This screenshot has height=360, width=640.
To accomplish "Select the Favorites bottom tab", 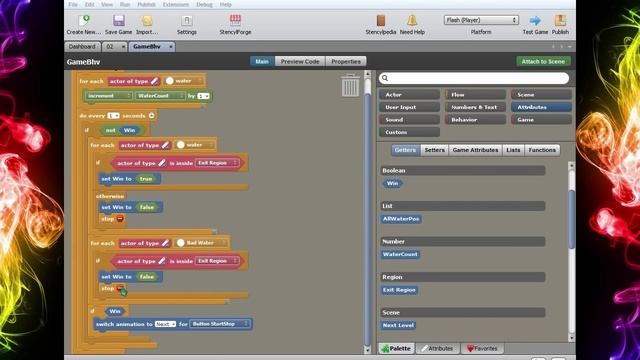I will click(x=482, y=348).
